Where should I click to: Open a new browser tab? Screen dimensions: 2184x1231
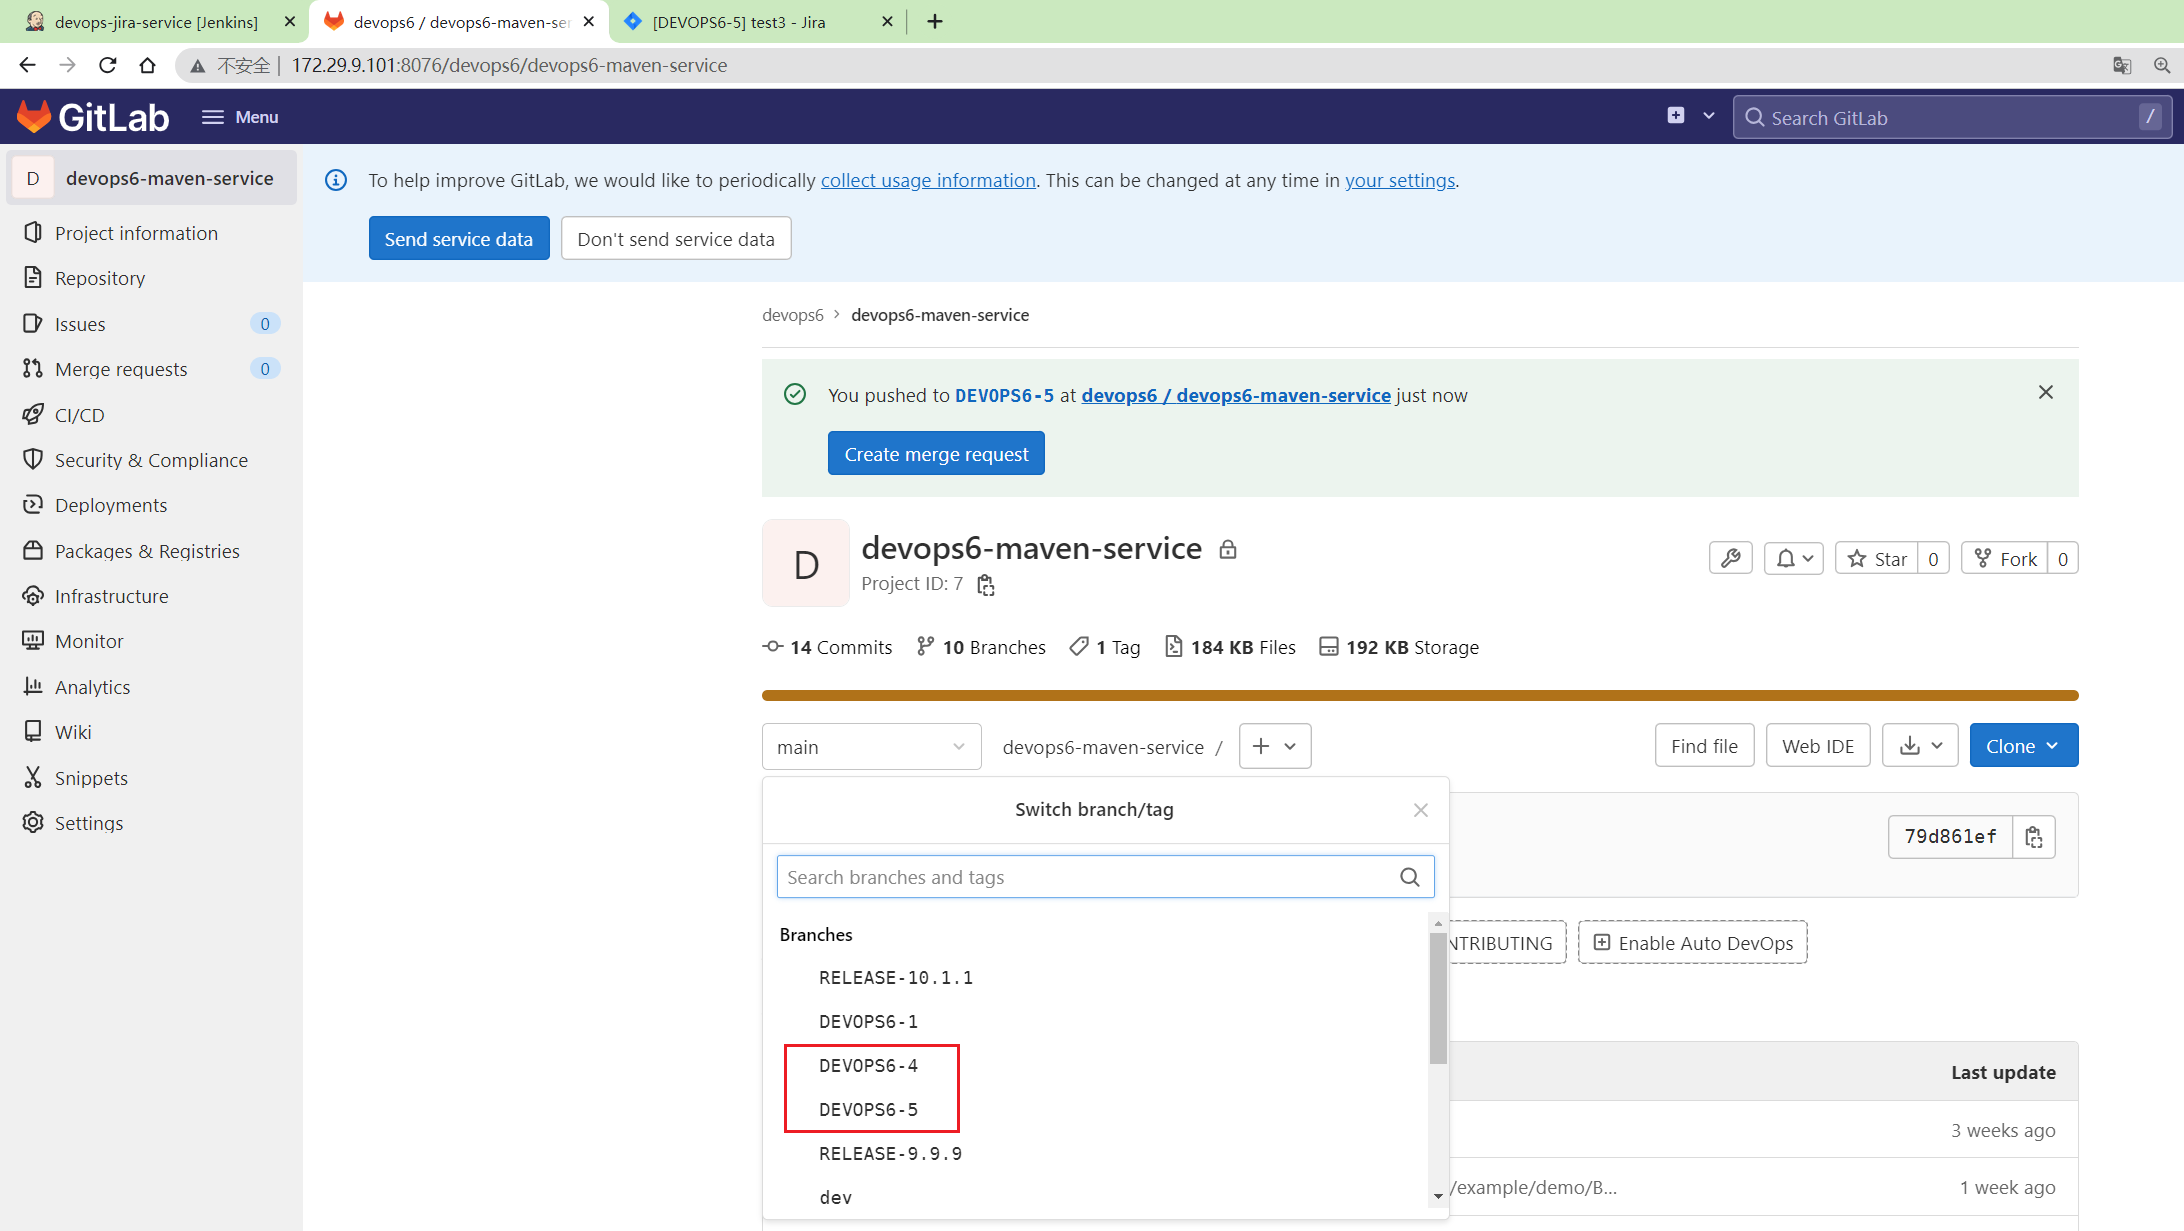coord(935,21)
